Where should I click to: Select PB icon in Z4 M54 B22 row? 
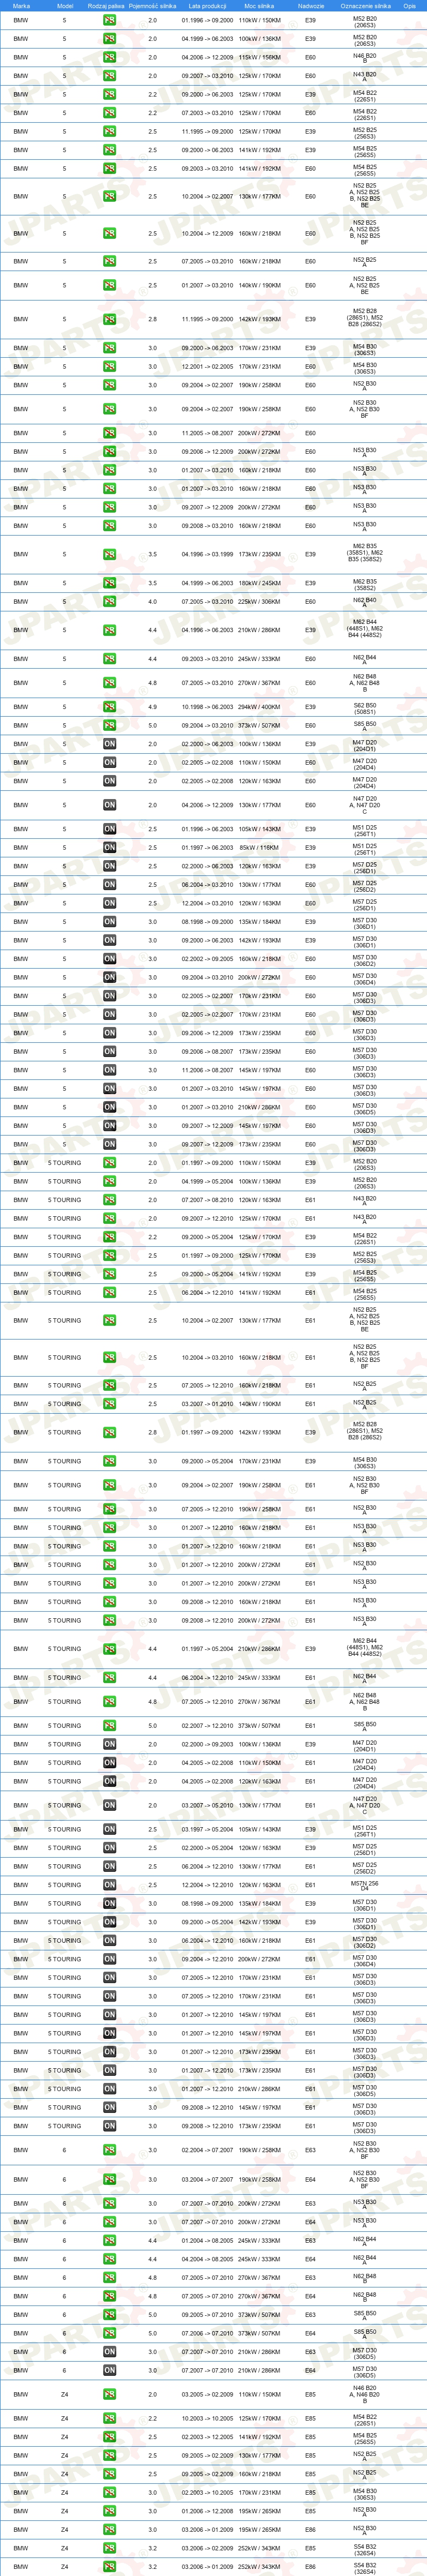tap(109, 2419)
